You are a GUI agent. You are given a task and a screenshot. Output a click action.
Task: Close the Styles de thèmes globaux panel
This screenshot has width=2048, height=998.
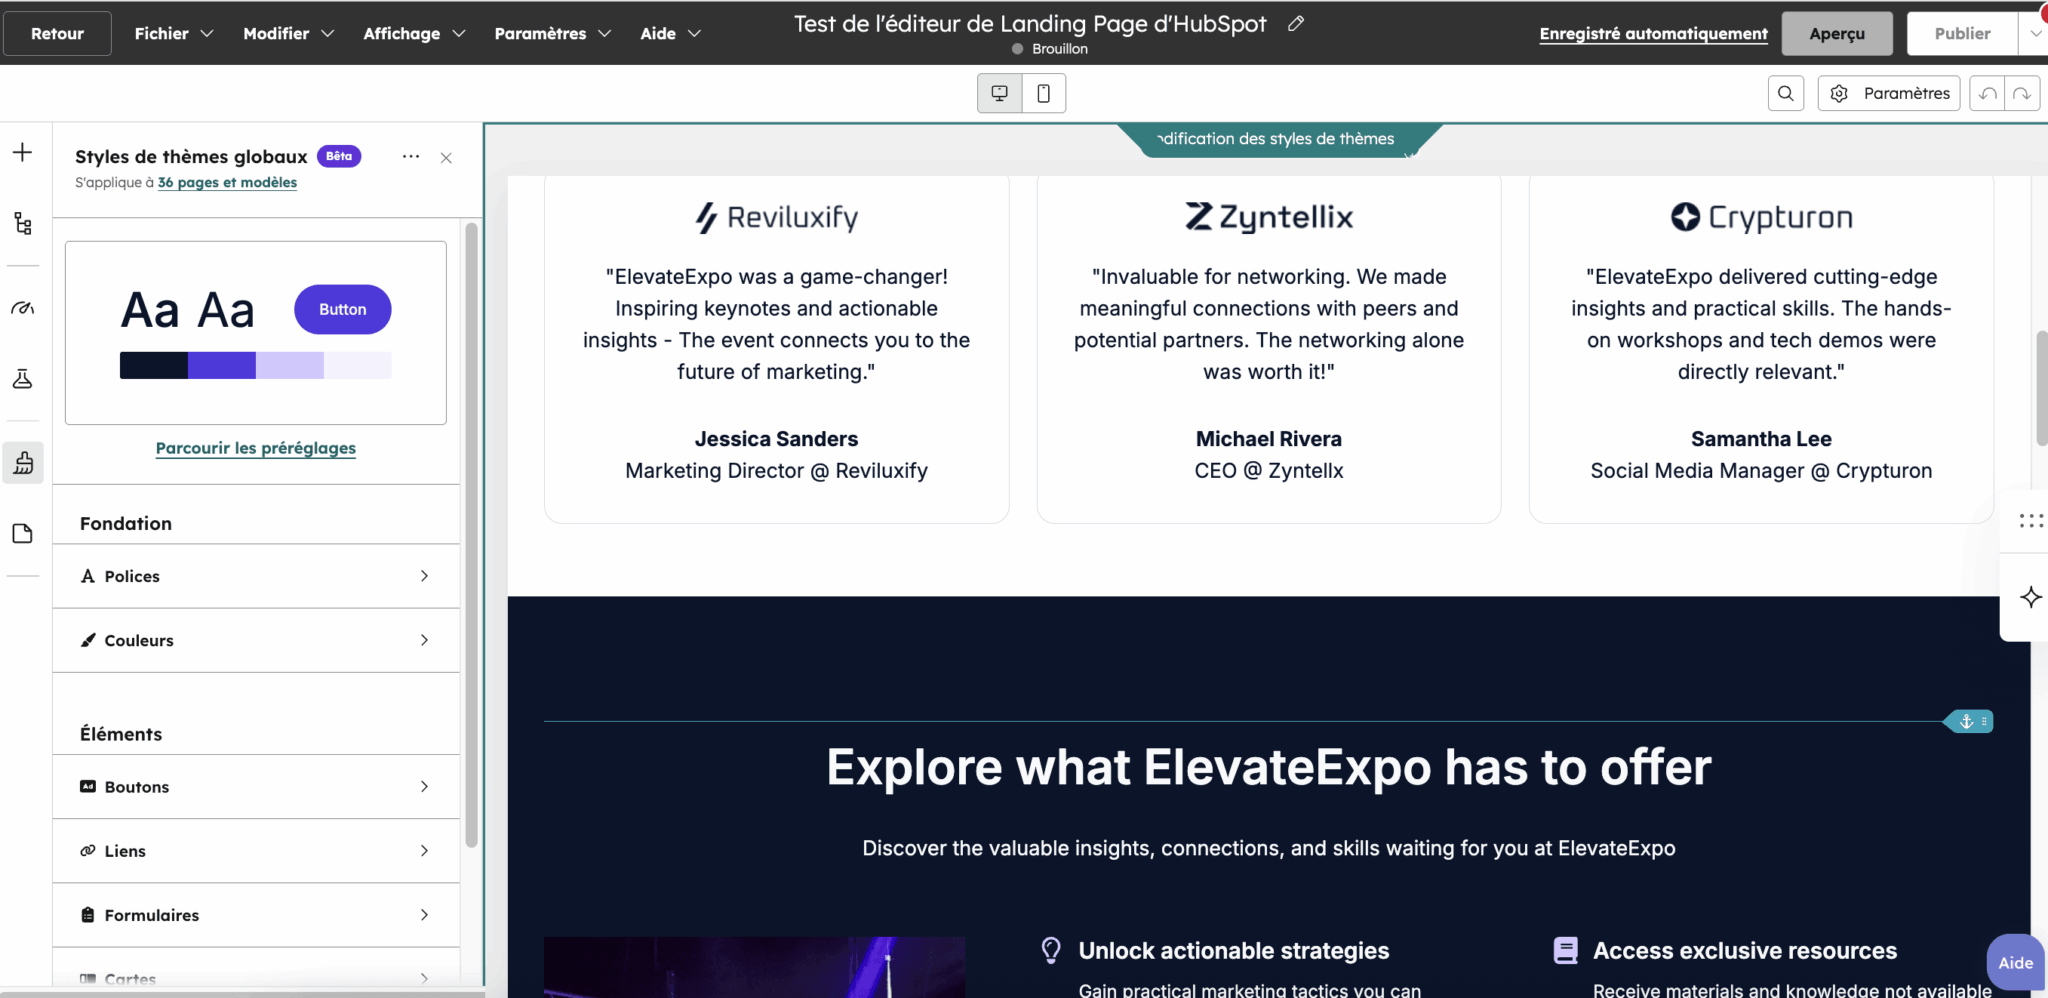(x=446, y=158)
